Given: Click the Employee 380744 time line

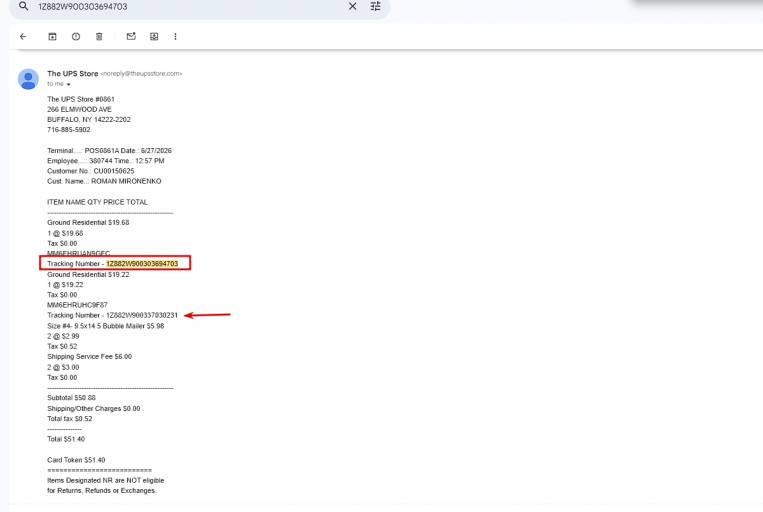Looking at the screenshot, I should (106, 161).
